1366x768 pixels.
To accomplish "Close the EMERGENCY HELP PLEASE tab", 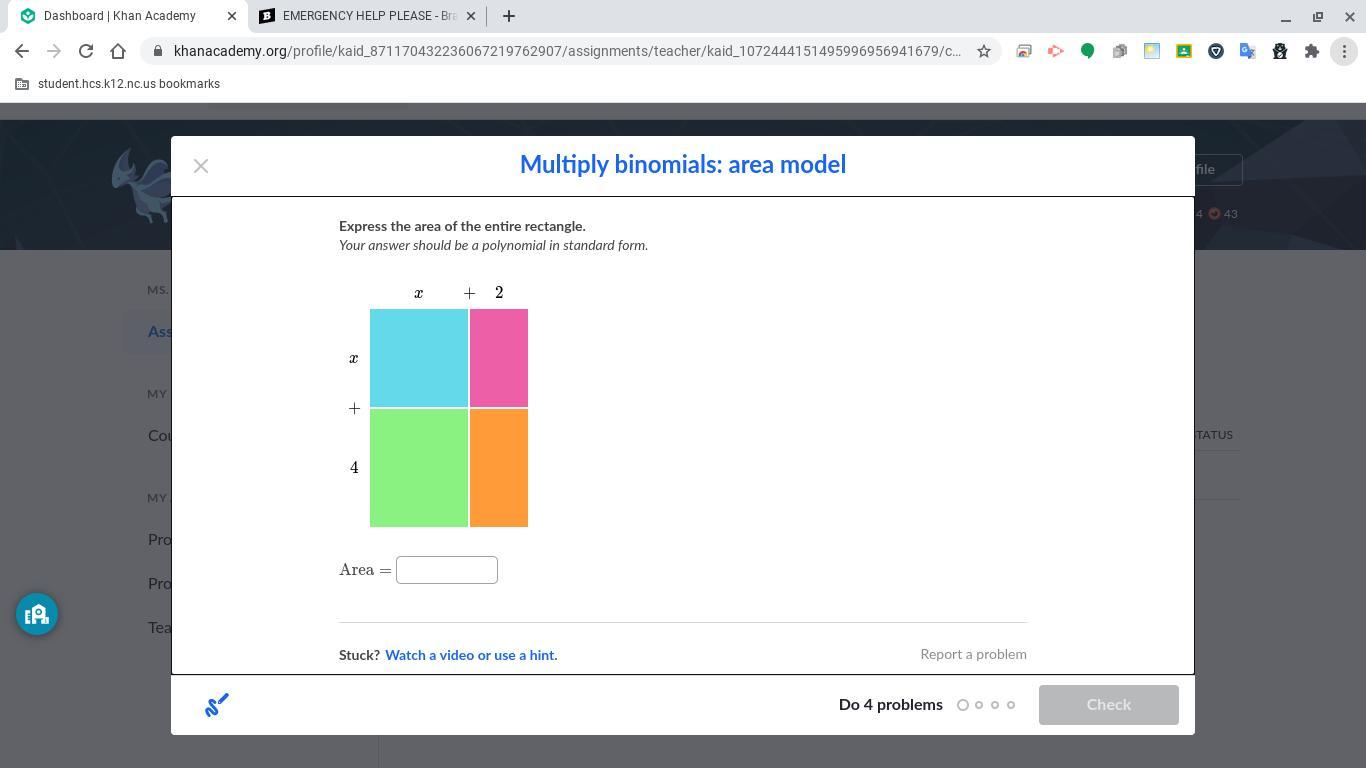I will pyautogui.click(x=473, y=16).
